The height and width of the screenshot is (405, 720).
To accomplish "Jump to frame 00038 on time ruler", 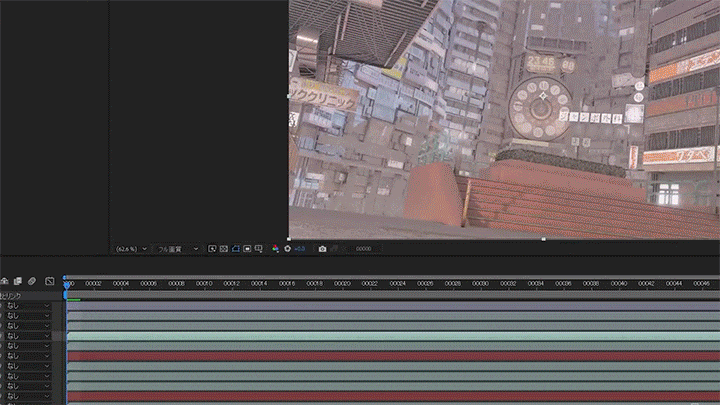I will click(x=591, y=284).
